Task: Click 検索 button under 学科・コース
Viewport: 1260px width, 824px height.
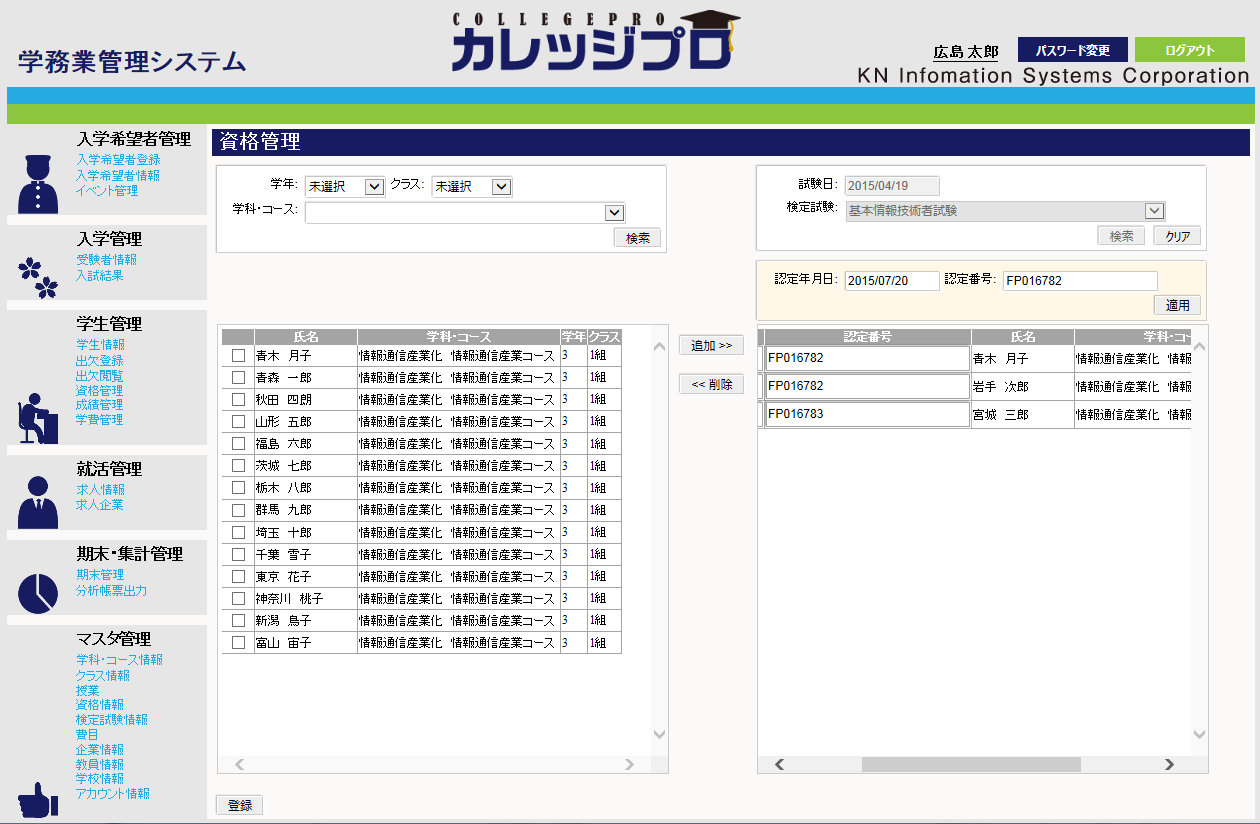Action: click(638, 238)
